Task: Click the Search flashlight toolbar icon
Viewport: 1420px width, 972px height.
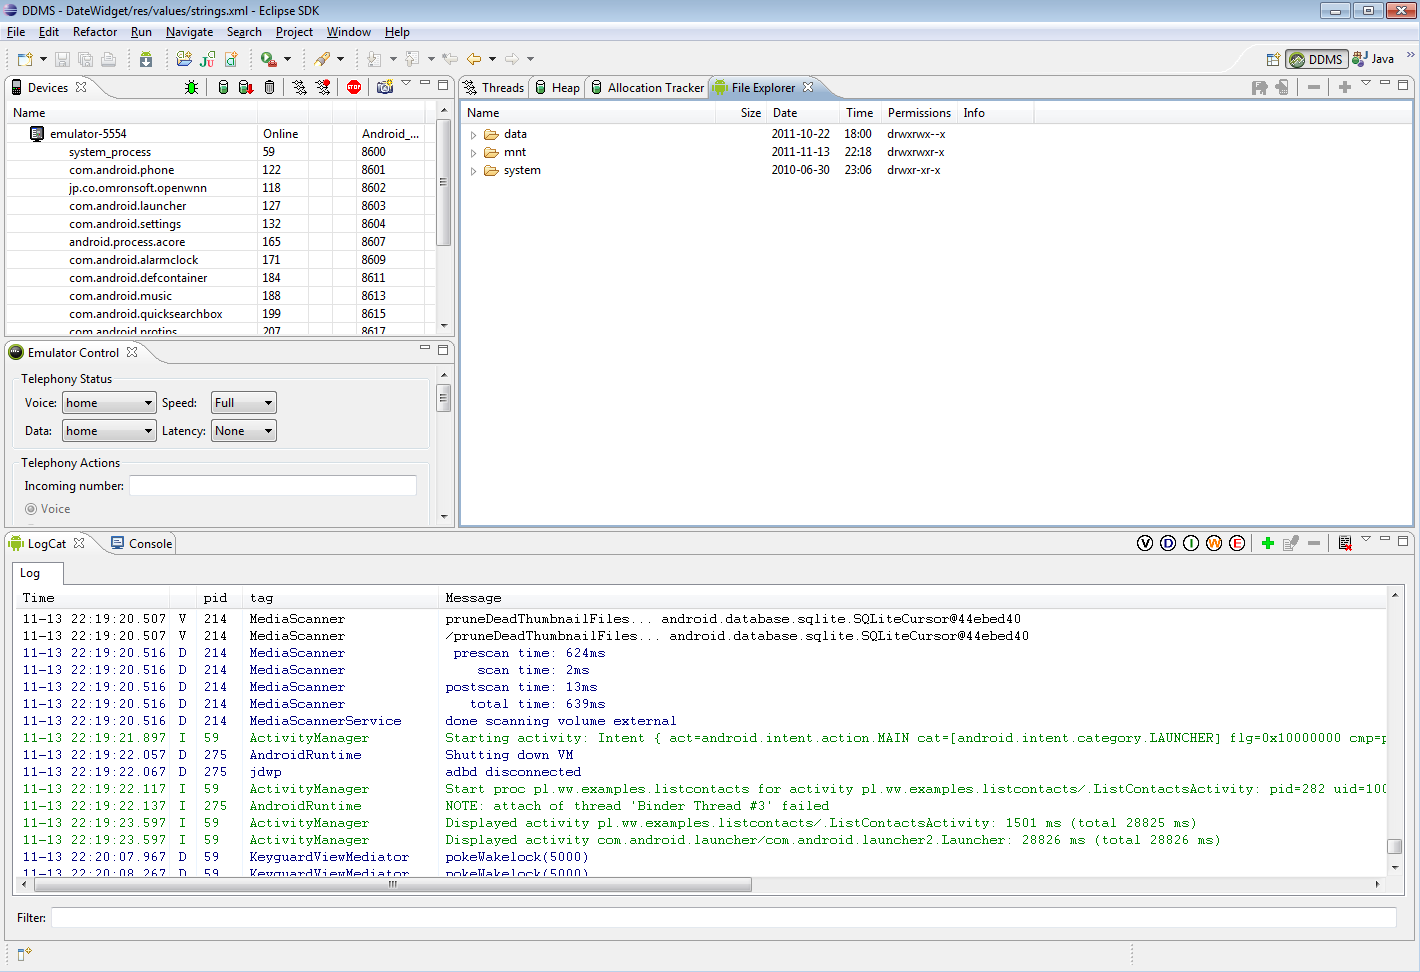Action: click(x=322, y=59)
